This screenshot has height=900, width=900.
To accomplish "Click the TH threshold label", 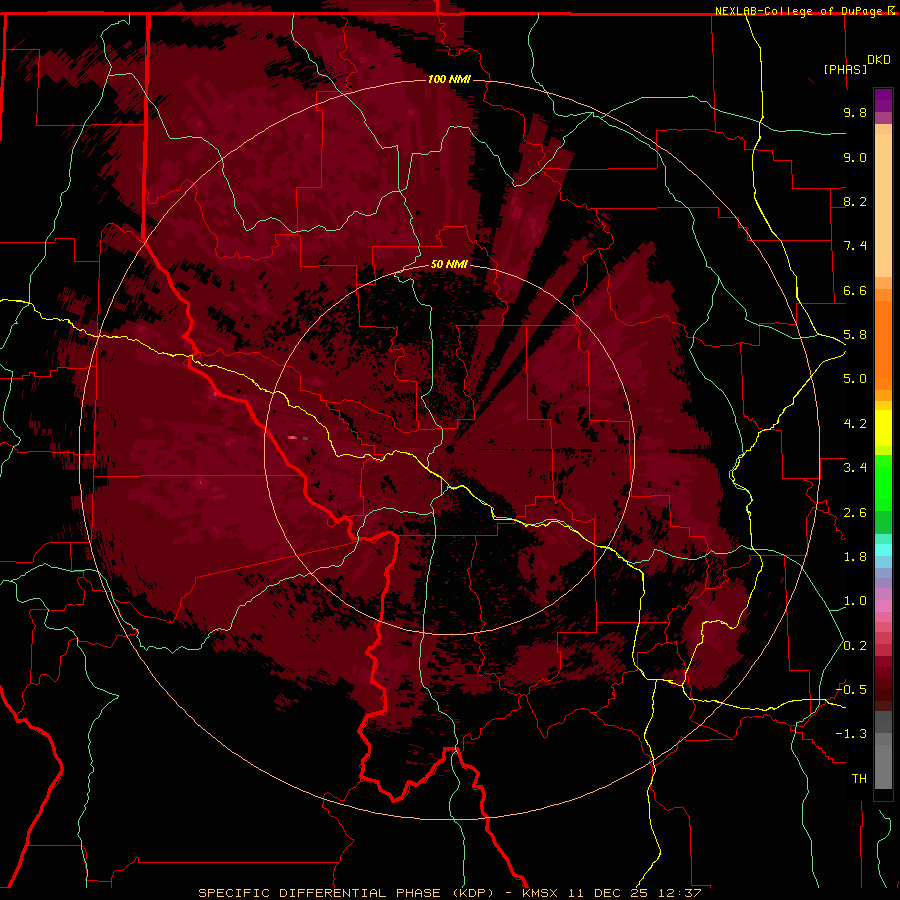I will [859, 779].
